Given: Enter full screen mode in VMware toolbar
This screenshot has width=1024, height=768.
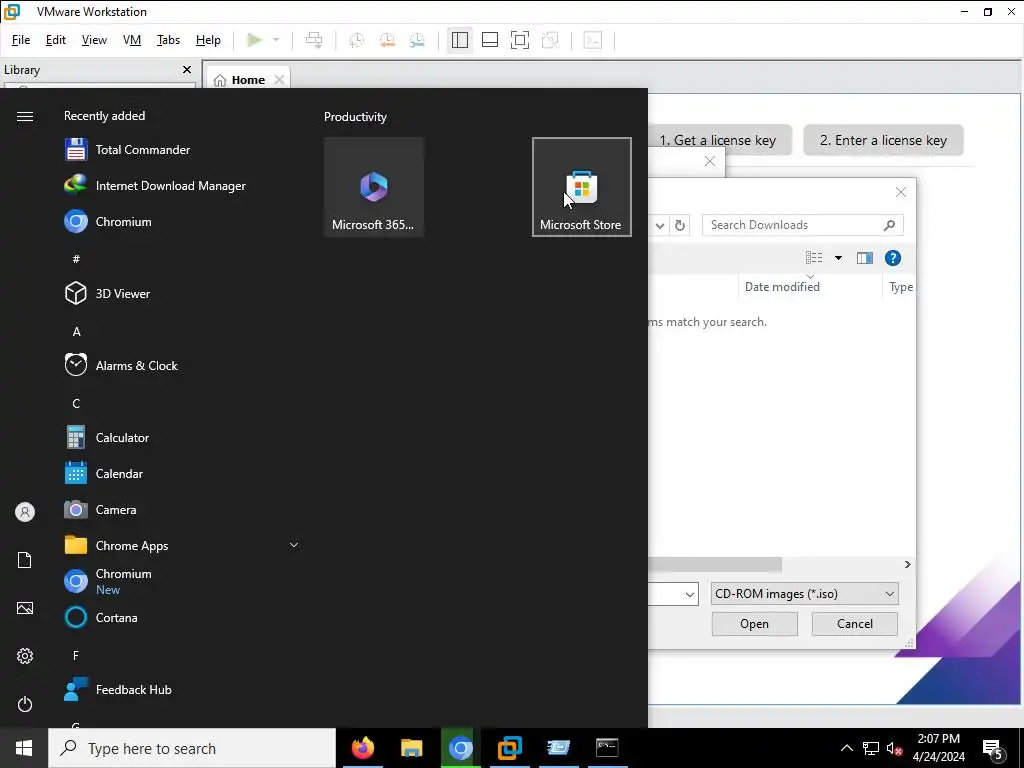Looking at the screenshot, I should pyautogui.click(x=520, y=40).
